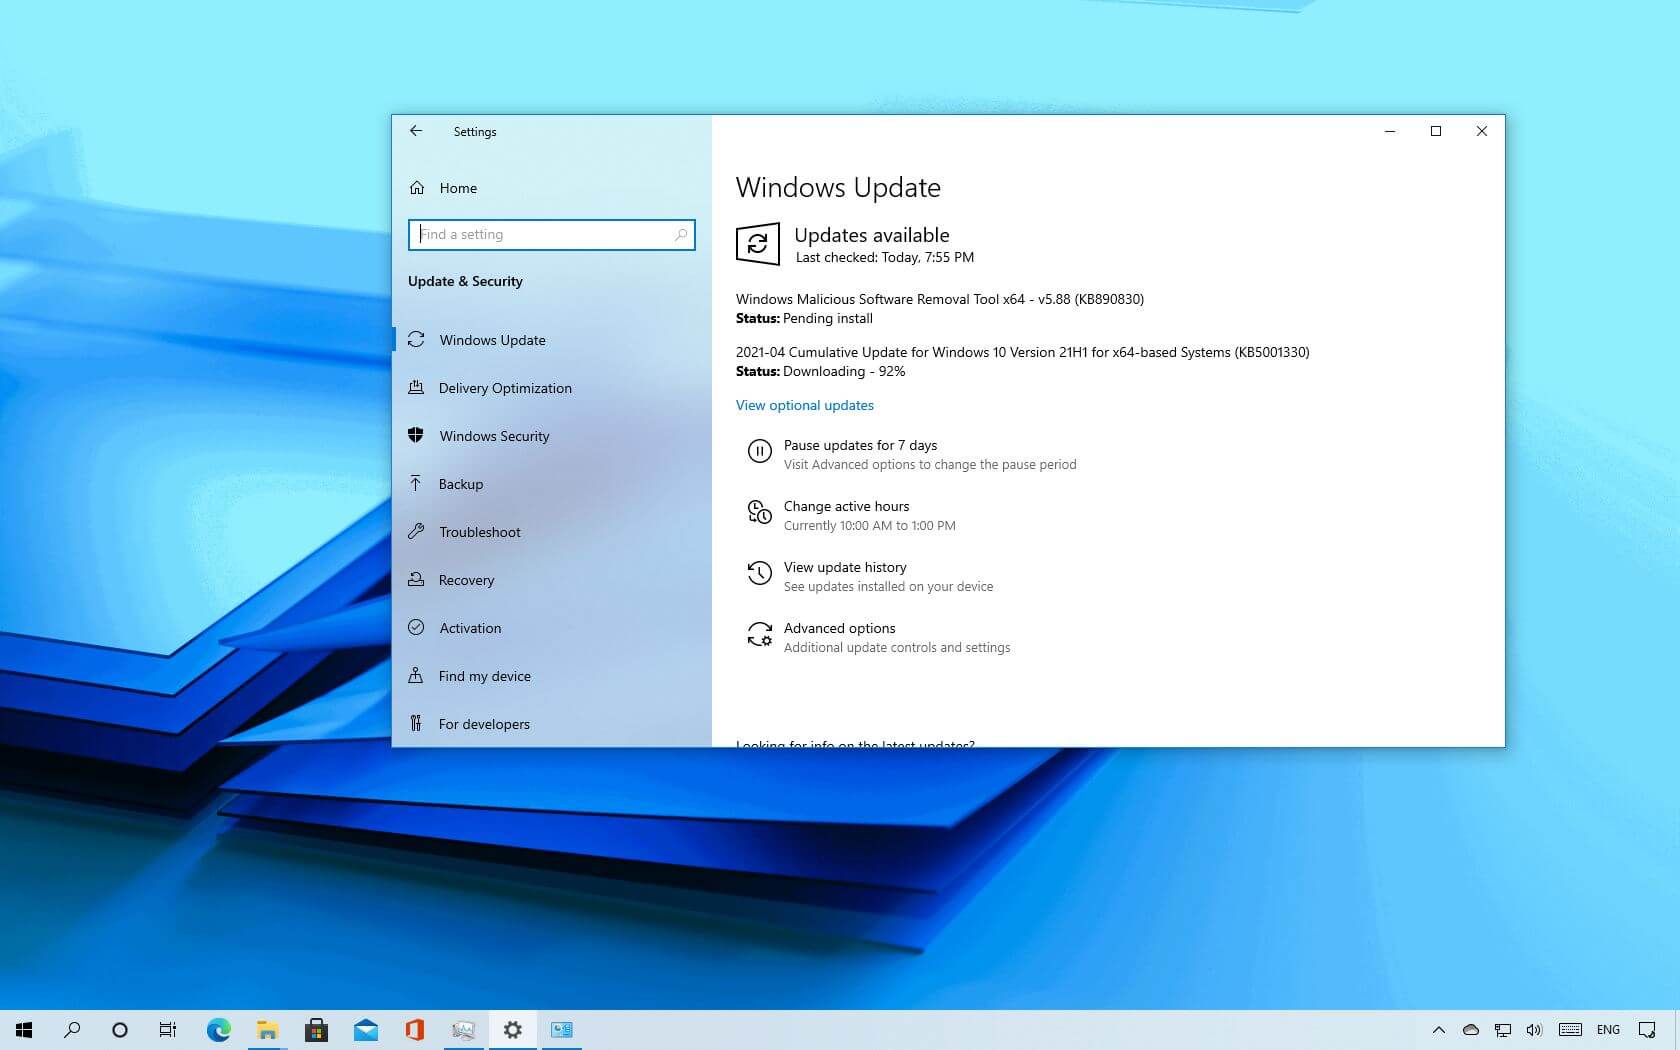1680x1050 pixels.
Task: Click the KB890830 Malicious Software Removal Tool entry
Action: point(940,299)
